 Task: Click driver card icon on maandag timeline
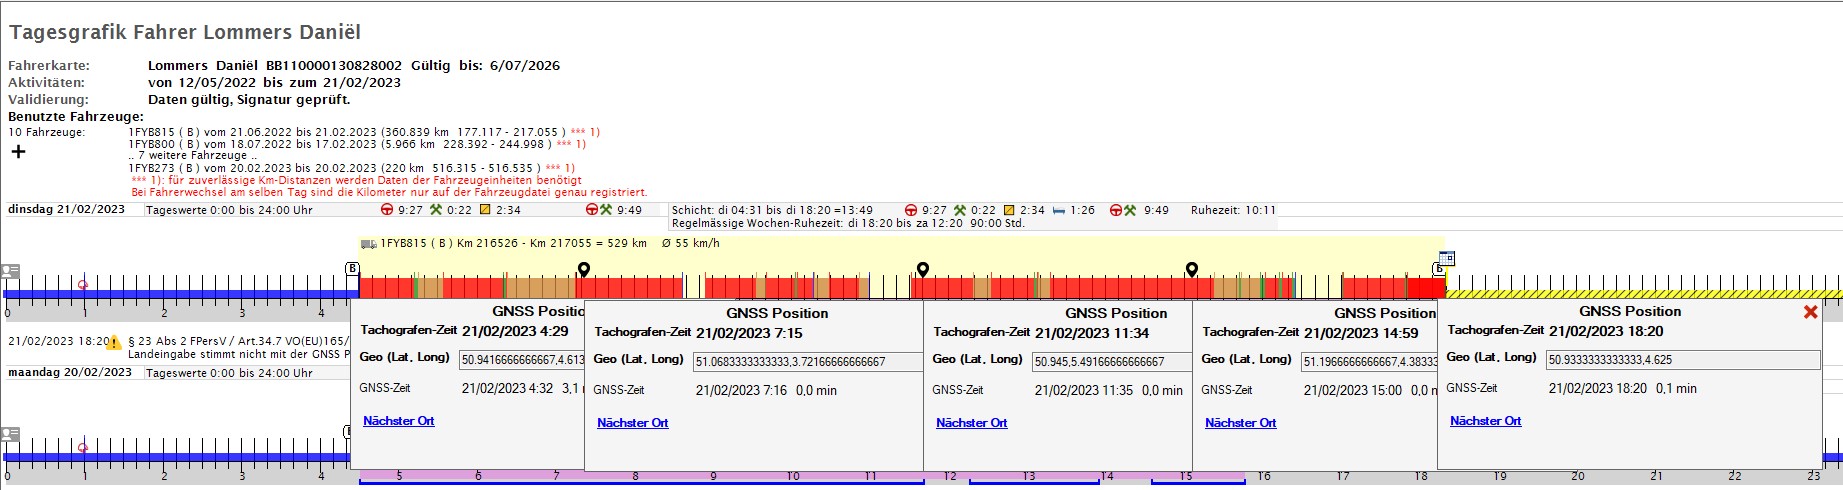pos(10,434)
